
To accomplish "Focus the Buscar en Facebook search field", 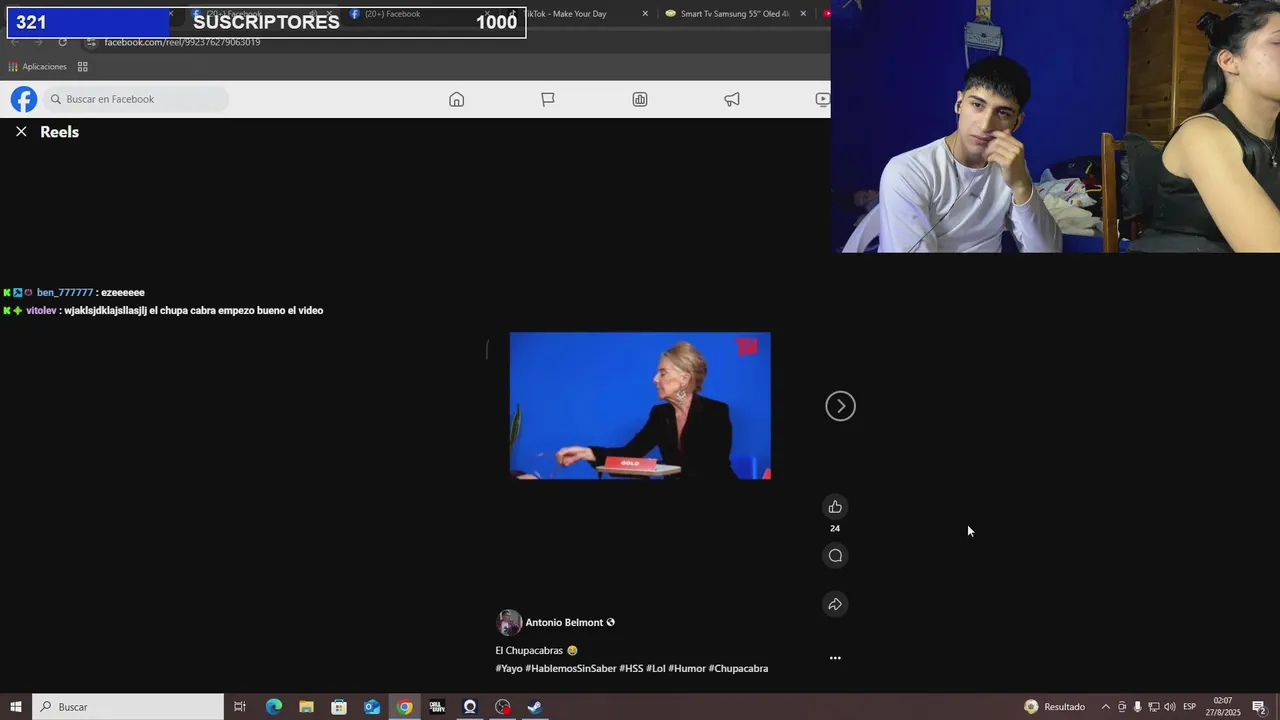I will [x=136, y=99].
